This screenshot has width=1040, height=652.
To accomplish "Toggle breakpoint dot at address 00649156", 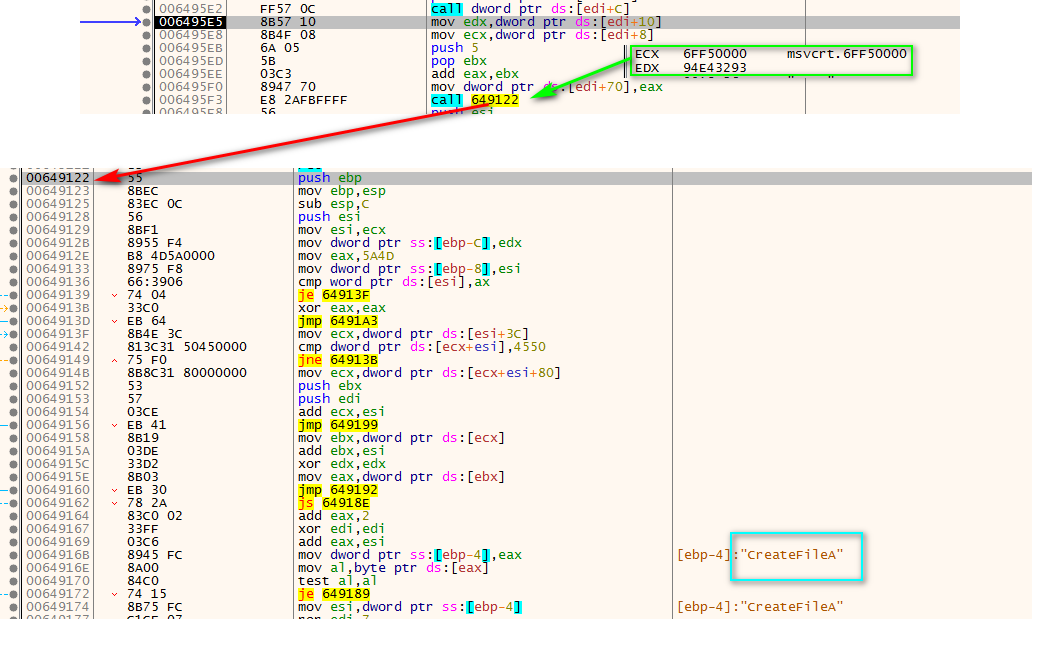I will tap(13, 425).
